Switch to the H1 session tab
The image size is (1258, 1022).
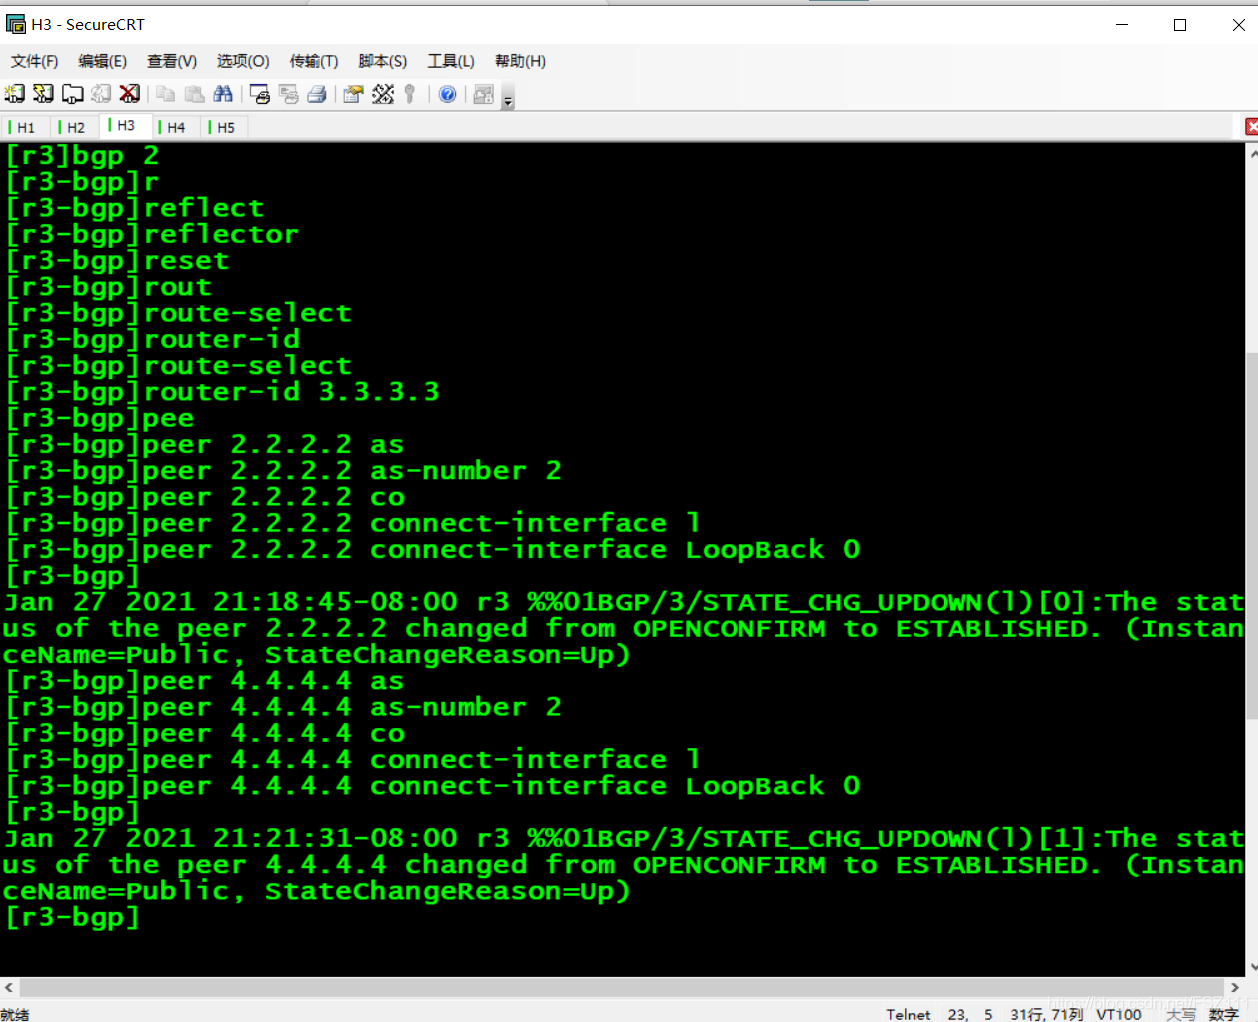23,127
